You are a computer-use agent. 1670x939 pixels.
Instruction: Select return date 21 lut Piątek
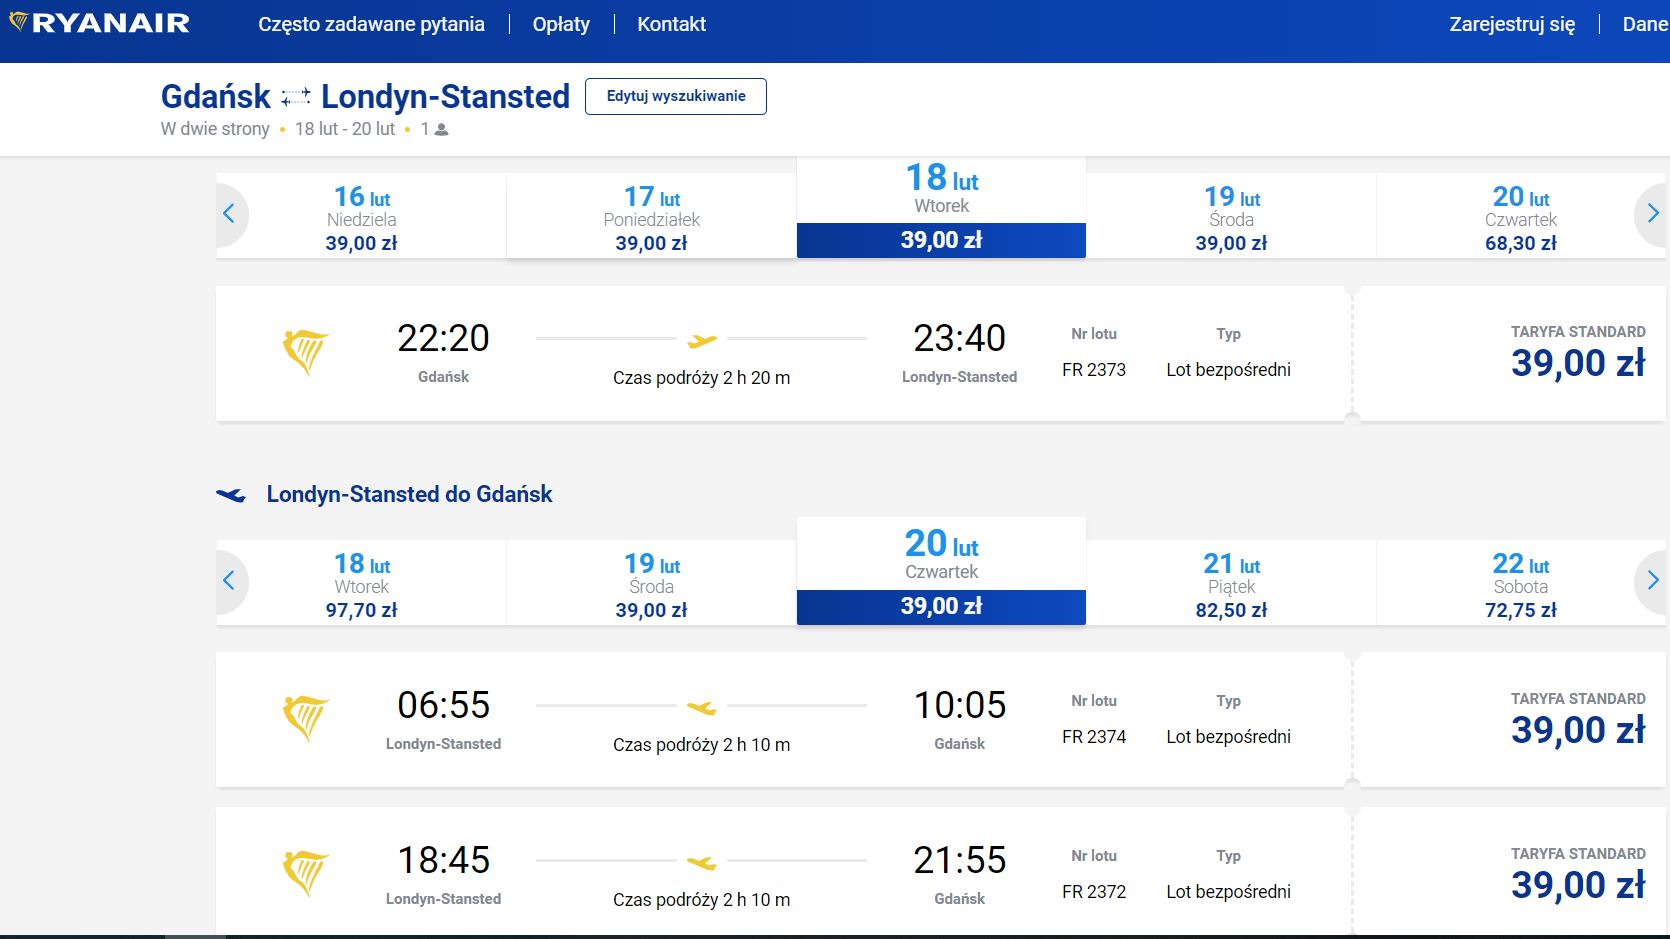click(x=1231, y=584)
